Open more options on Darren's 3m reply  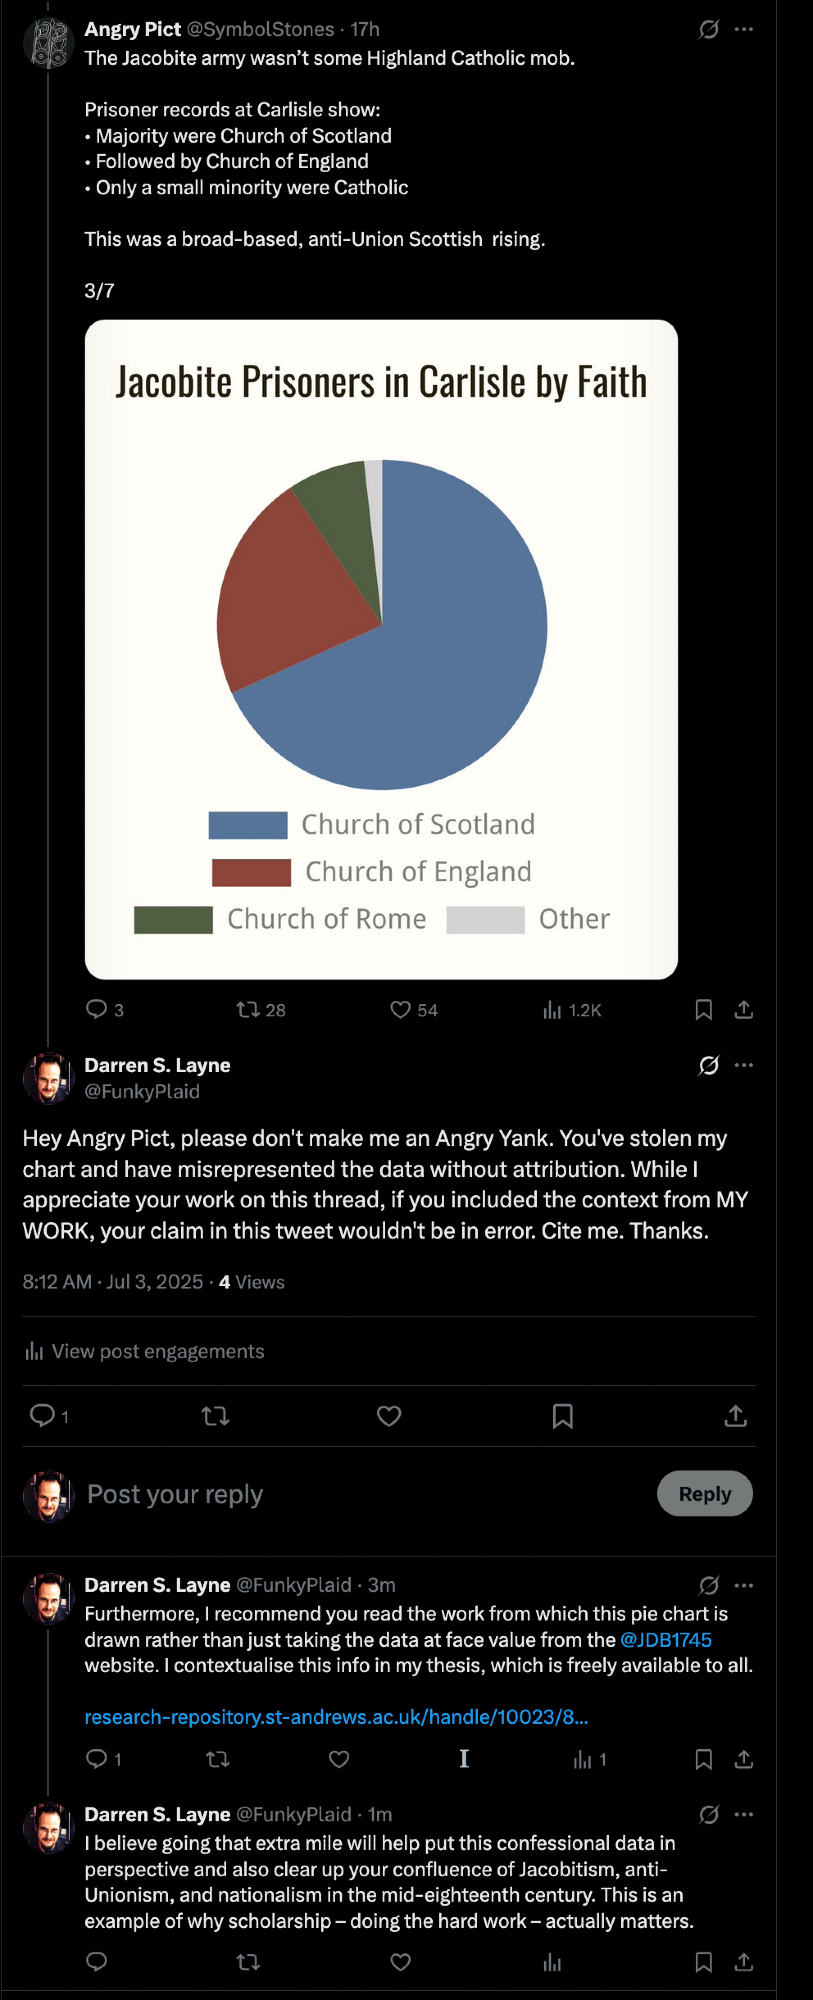744,1585
